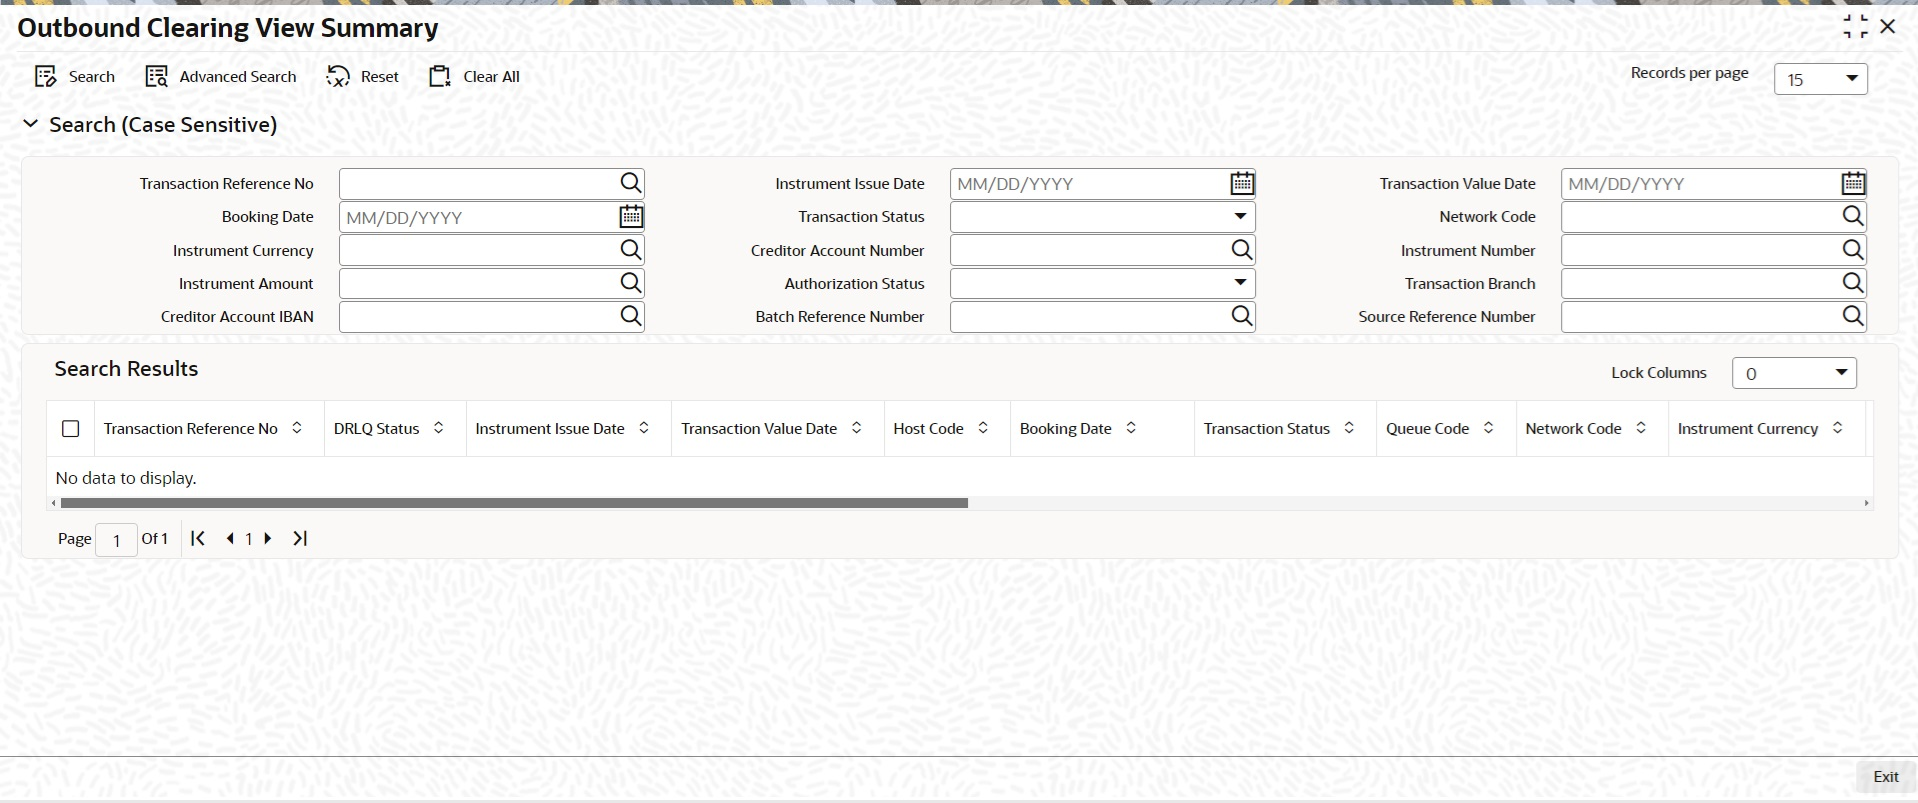This screenshot has width=1918, height=803.
Task: Open Lock Columns dropdown
Action: 1794,373
